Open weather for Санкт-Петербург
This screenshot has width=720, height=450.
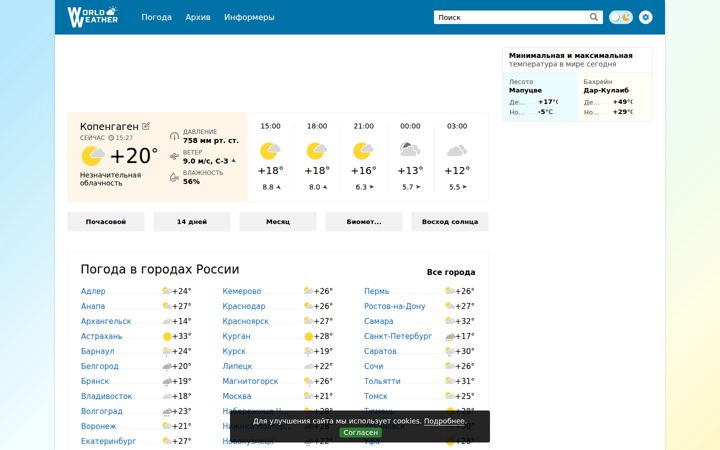click(x=398, y=336)
